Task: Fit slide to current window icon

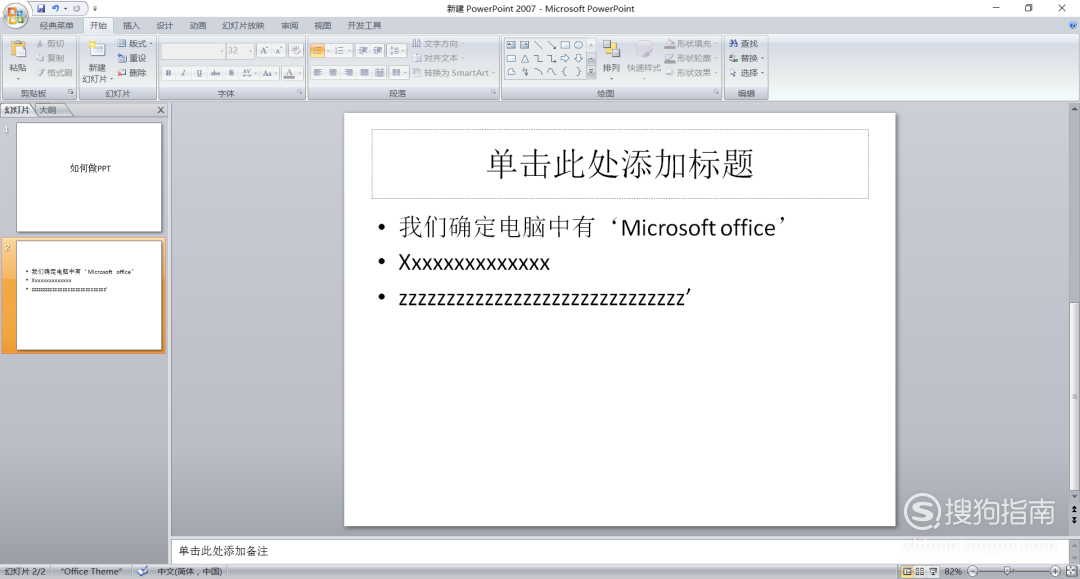Action: coord(1071,571)
